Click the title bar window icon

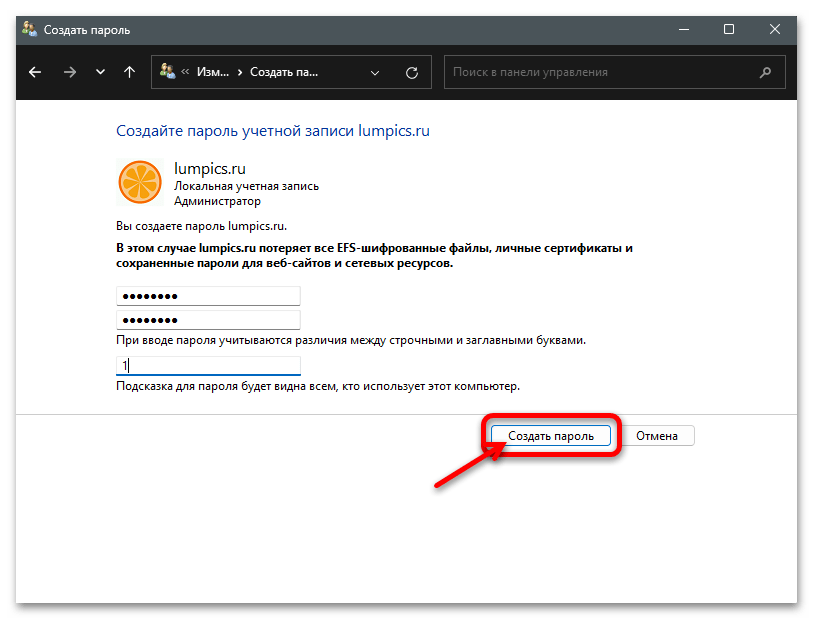(29, 30)
